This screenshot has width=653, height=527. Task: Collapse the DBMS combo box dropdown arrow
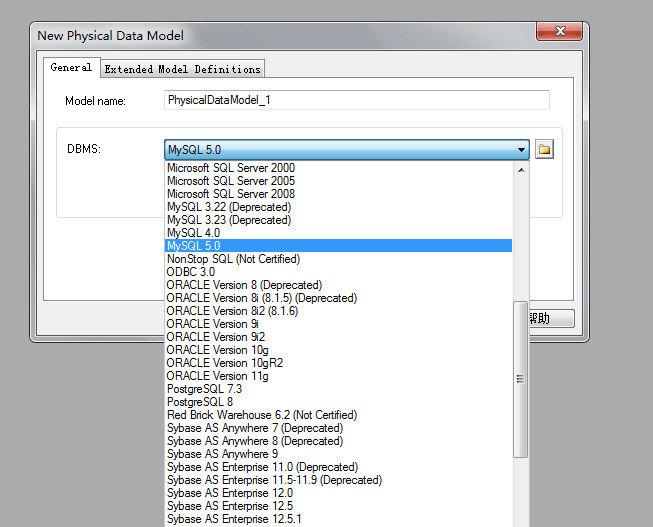coord(521,150)
